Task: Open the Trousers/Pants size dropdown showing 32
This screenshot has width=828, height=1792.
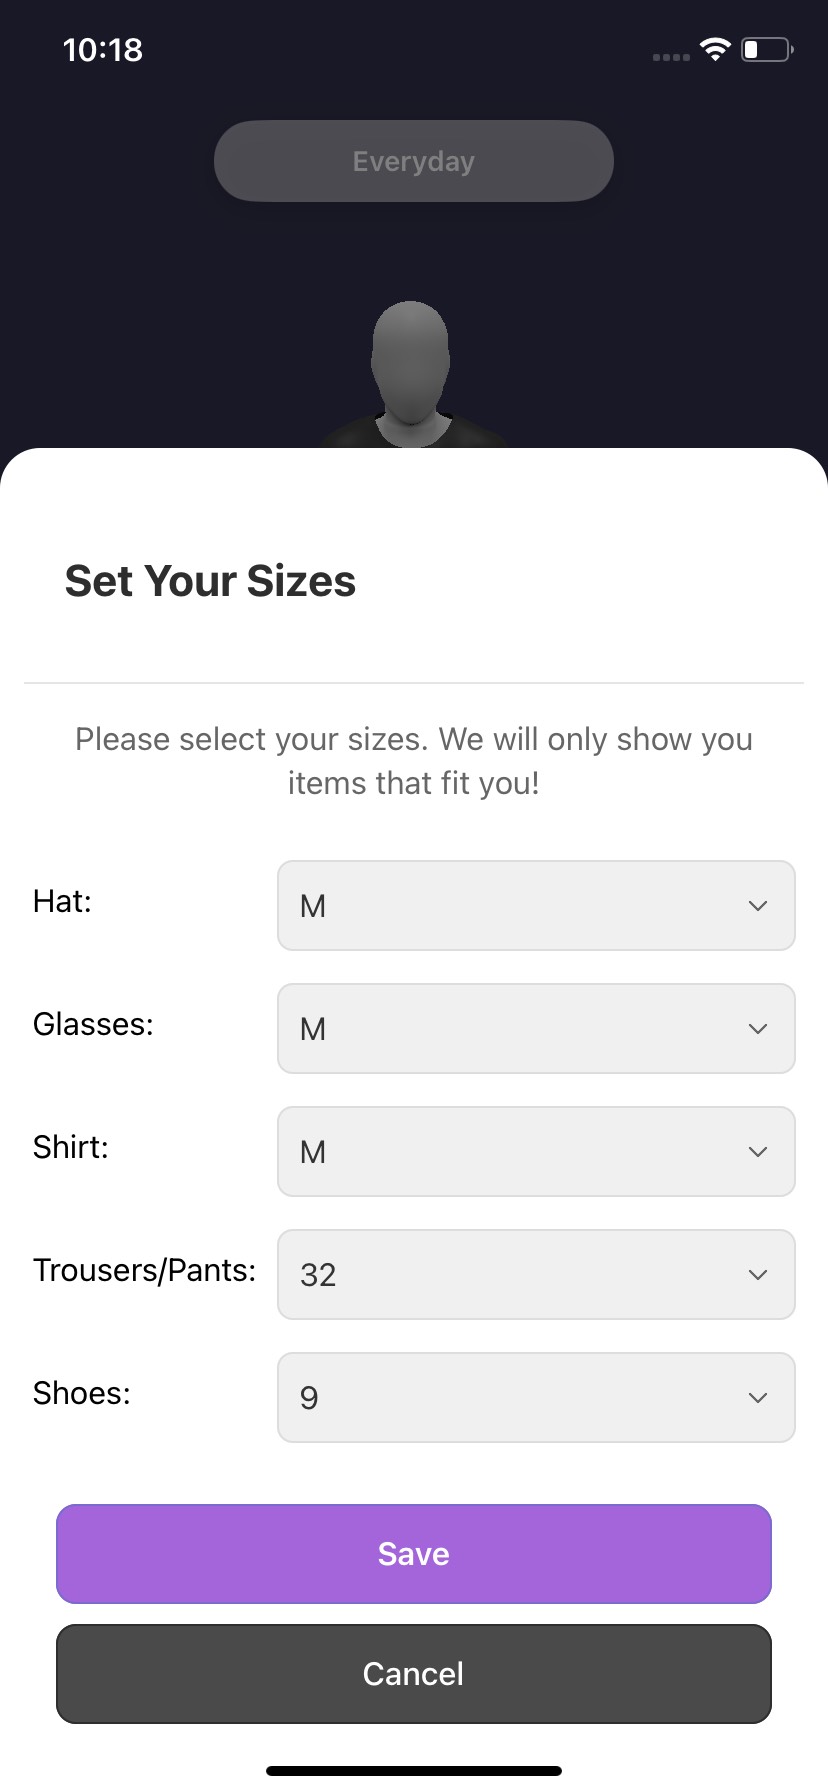Action: click(536, 1275)
